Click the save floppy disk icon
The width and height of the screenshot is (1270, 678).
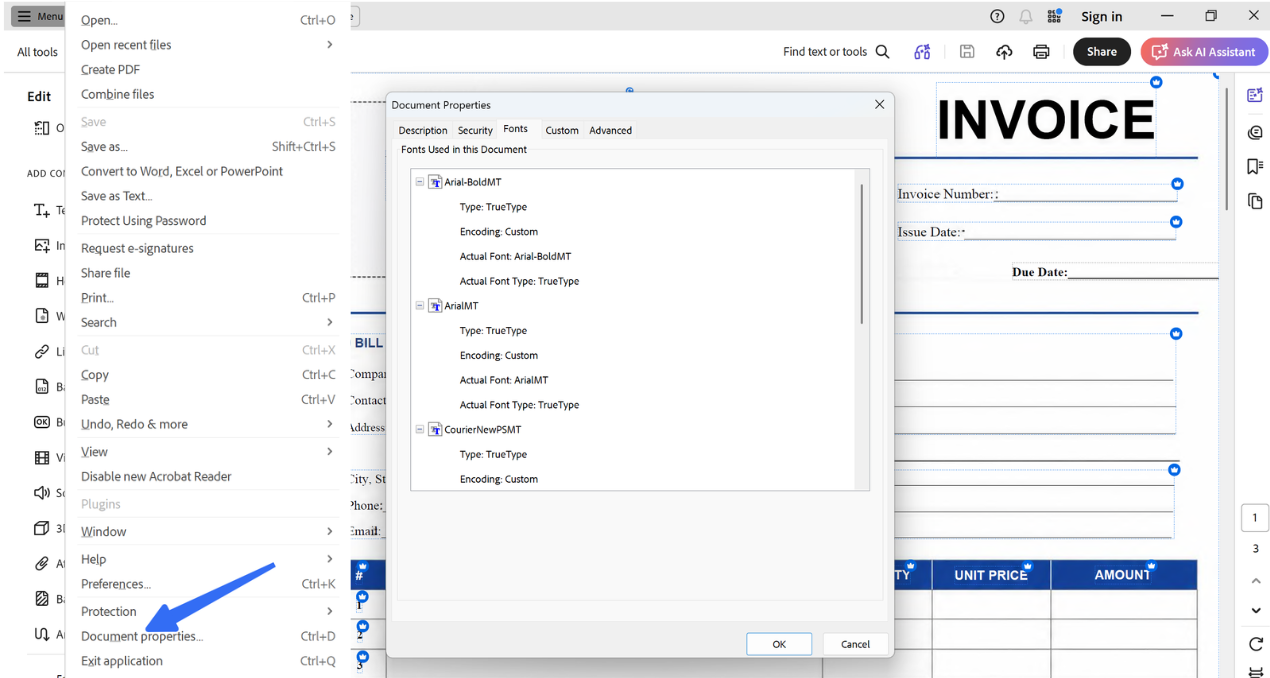tap(967, 52)
